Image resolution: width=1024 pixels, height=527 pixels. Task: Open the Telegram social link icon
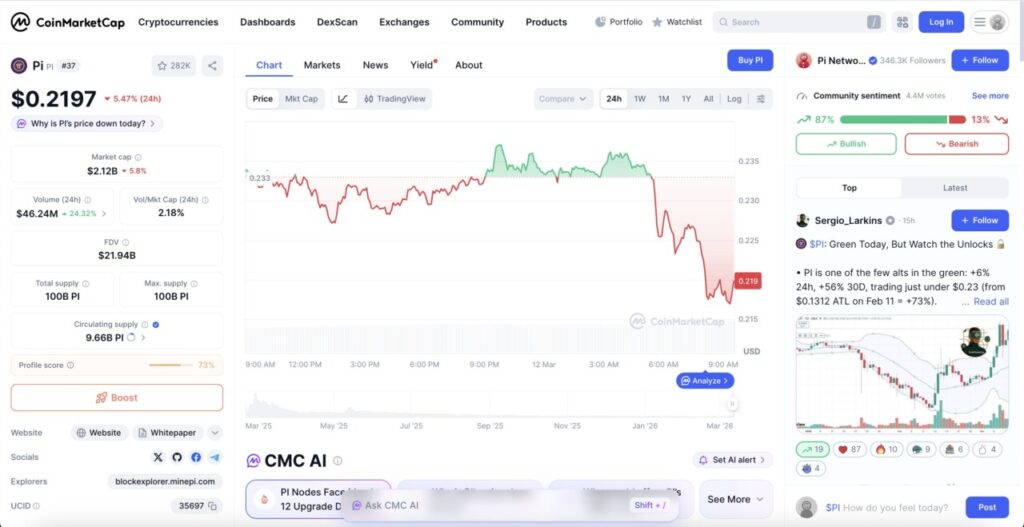(214, 457)
